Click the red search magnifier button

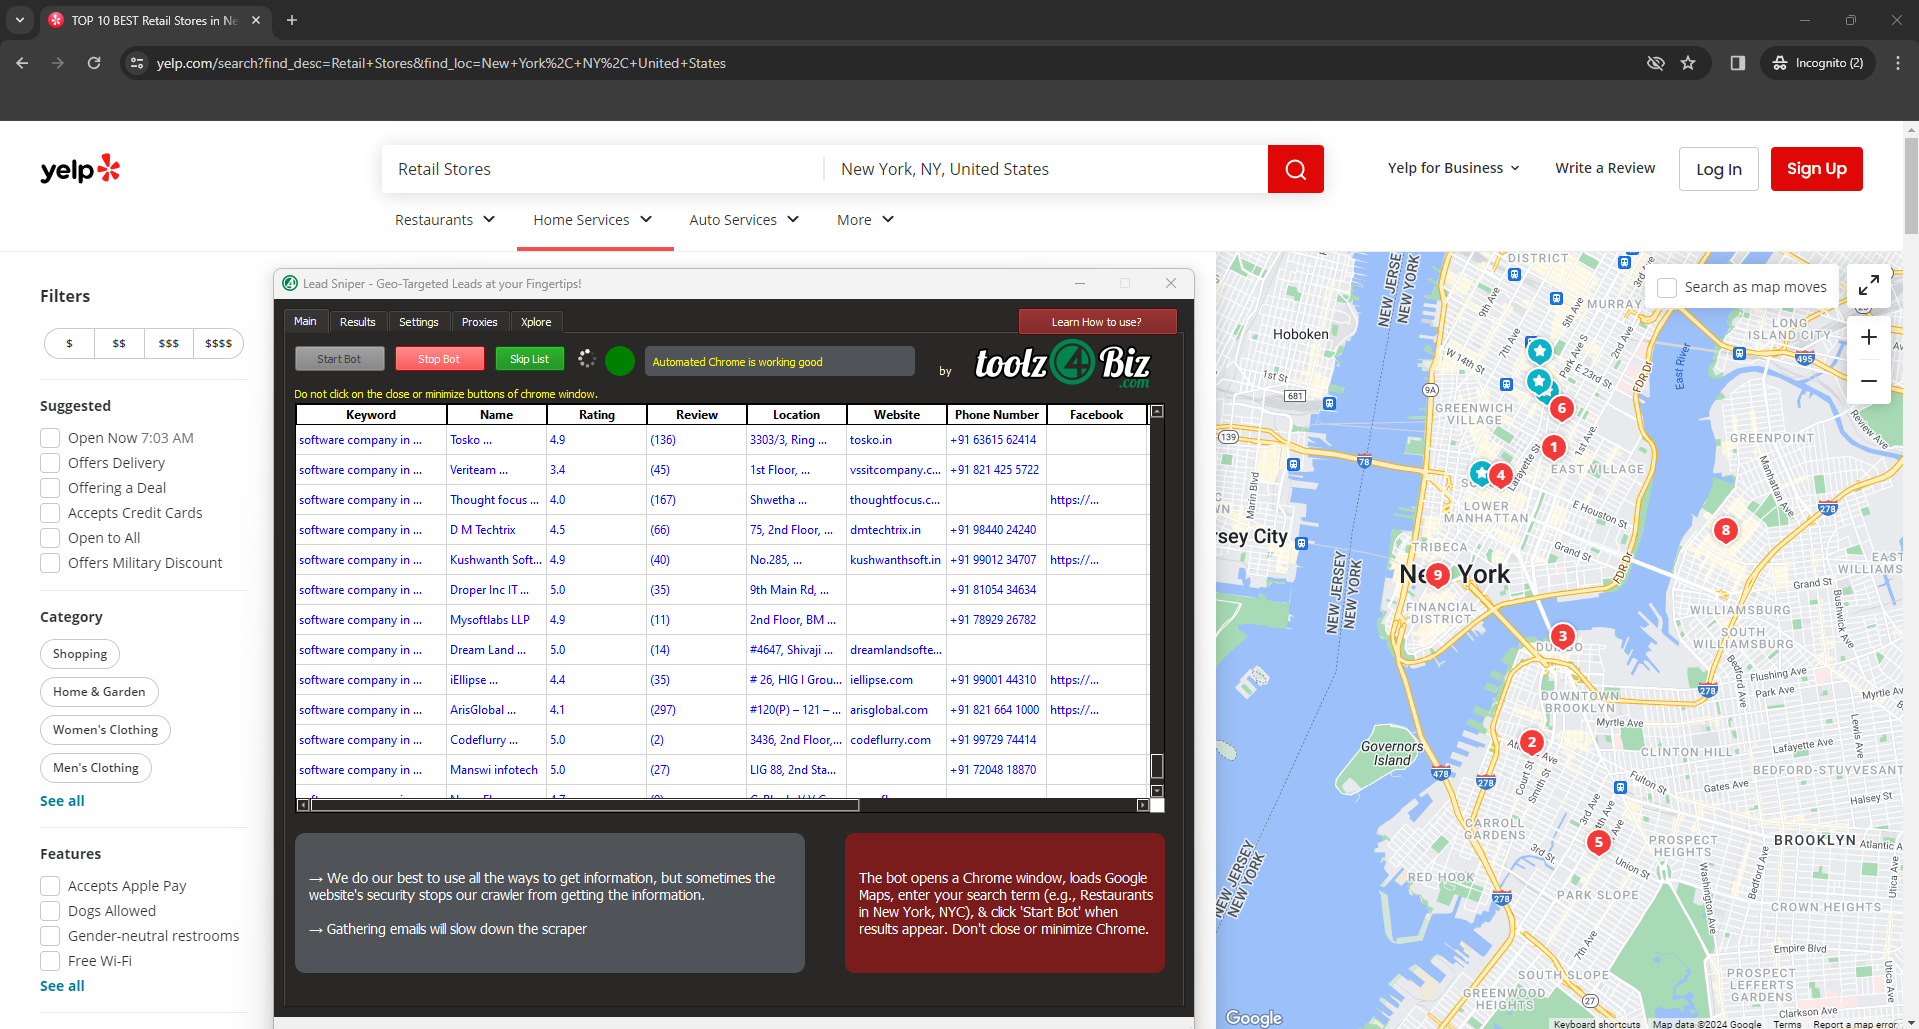[x=1295, y=169]
